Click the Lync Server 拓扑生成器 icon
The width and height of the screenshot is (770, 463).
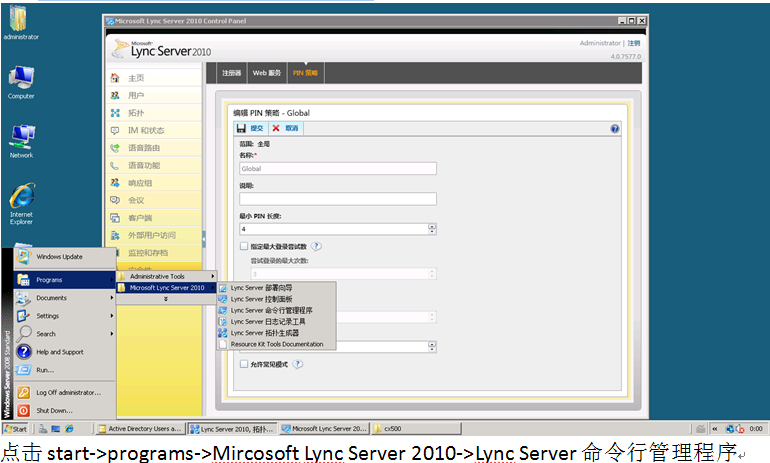tap(222, 333)
